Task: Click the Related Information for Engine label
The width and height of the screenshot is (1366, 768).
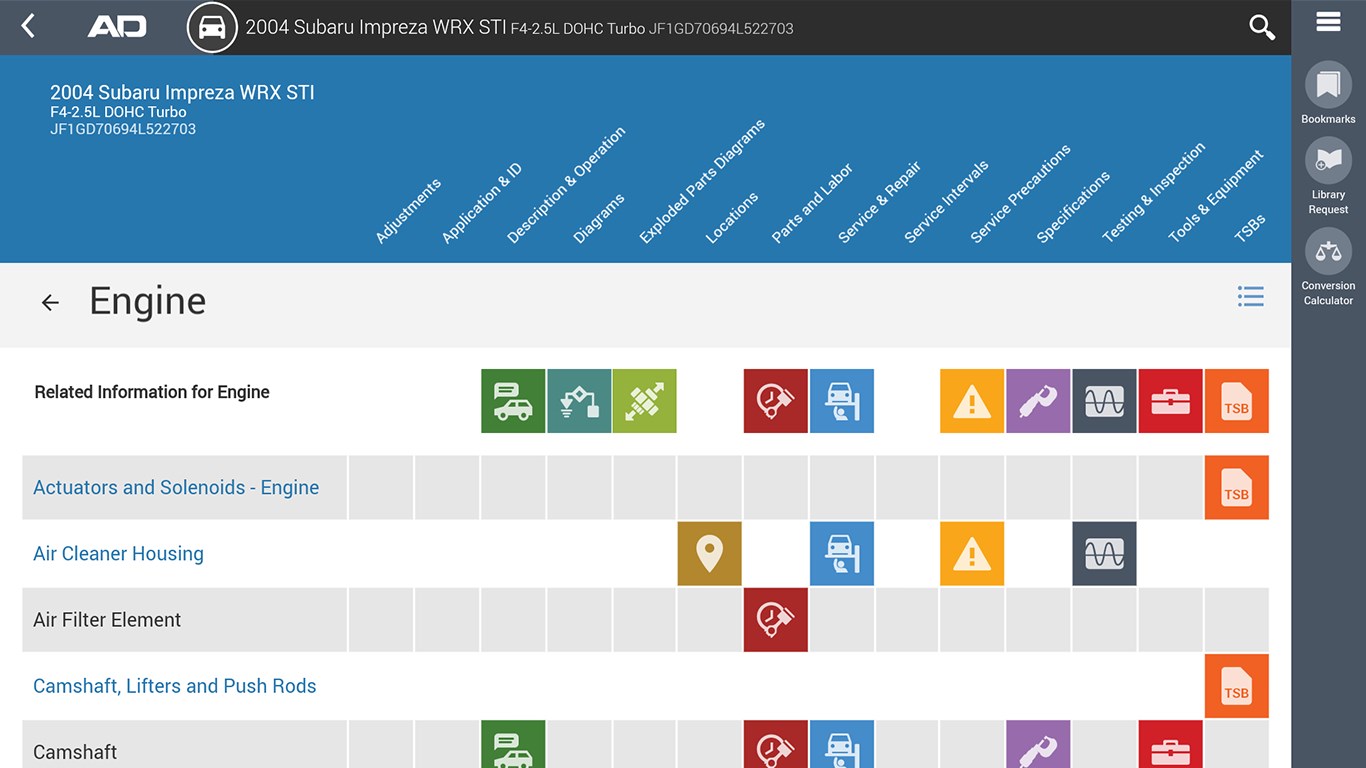Action: (152, 392)
